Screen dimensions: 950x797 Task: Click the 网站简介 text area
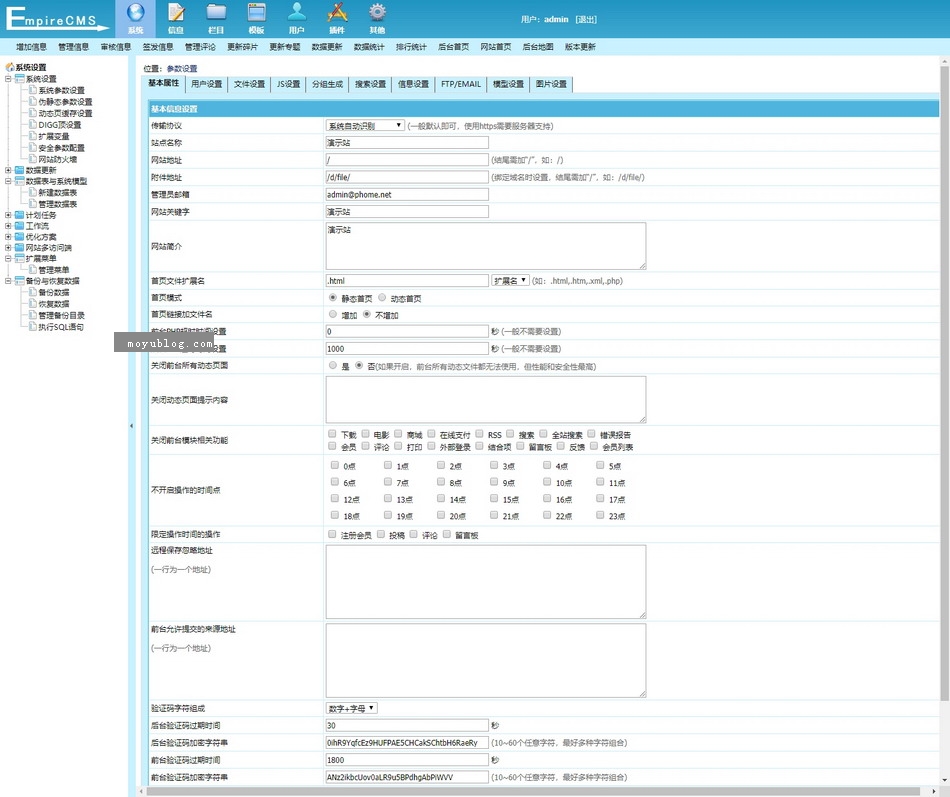[x=486, y=245]
